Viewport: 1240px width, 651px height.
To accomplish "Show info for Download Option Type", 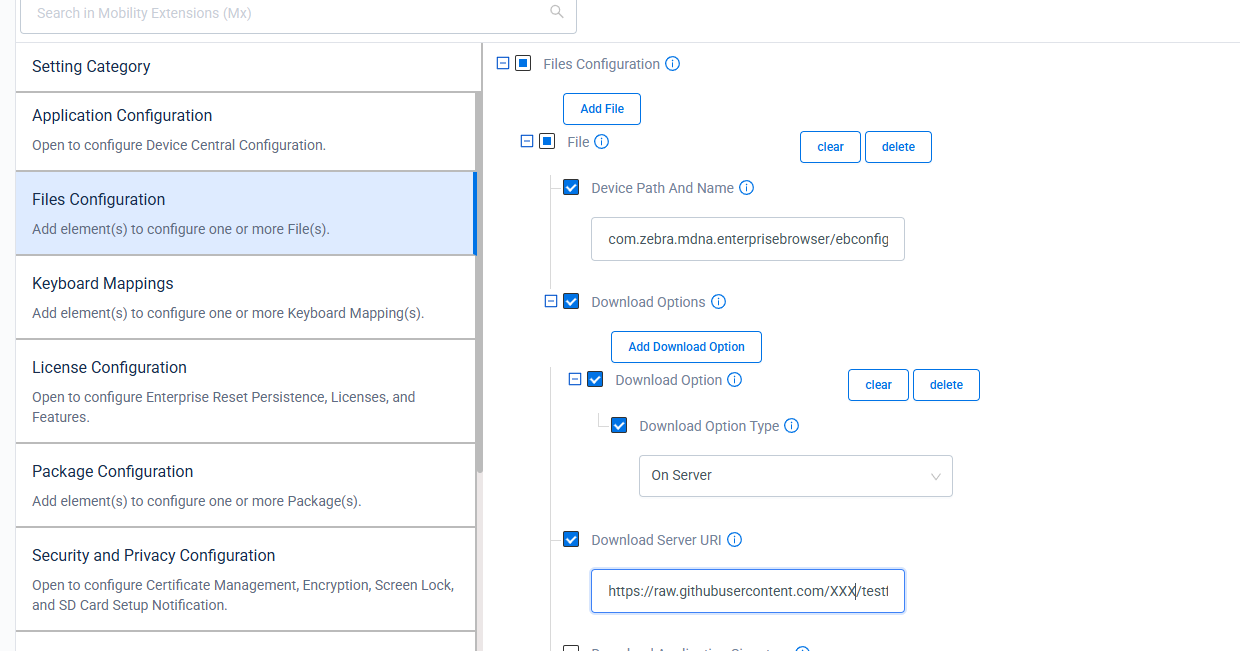I will coord(792,426).
